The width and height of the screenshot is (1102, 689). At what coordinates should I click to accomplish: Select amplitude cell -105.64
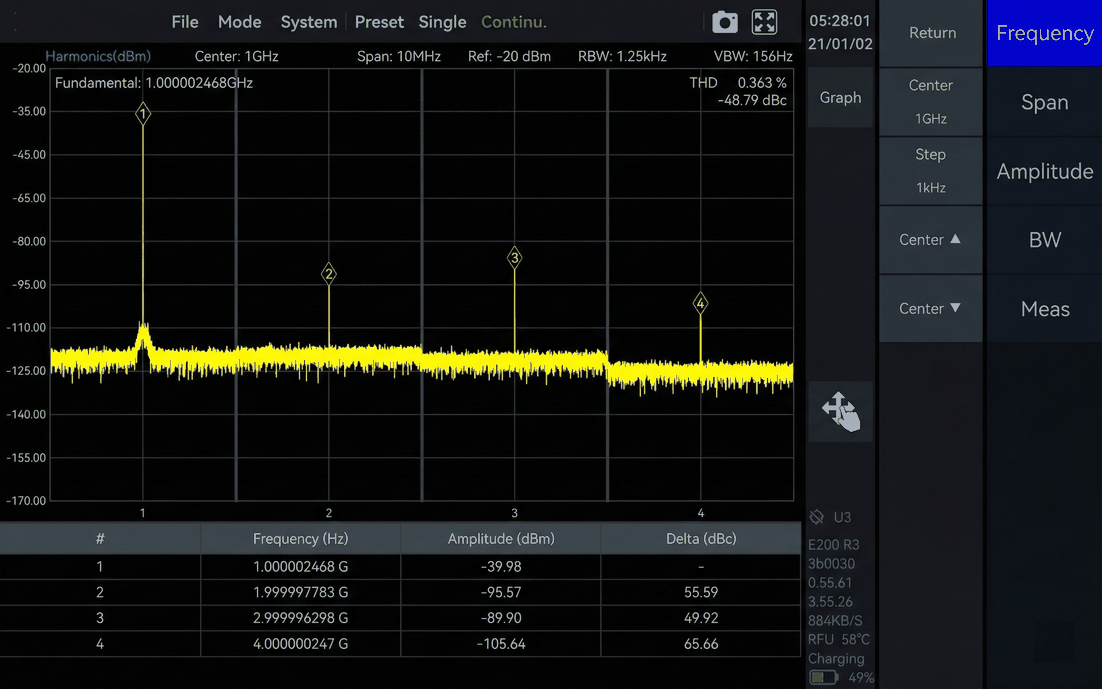[x=501, y=644]
